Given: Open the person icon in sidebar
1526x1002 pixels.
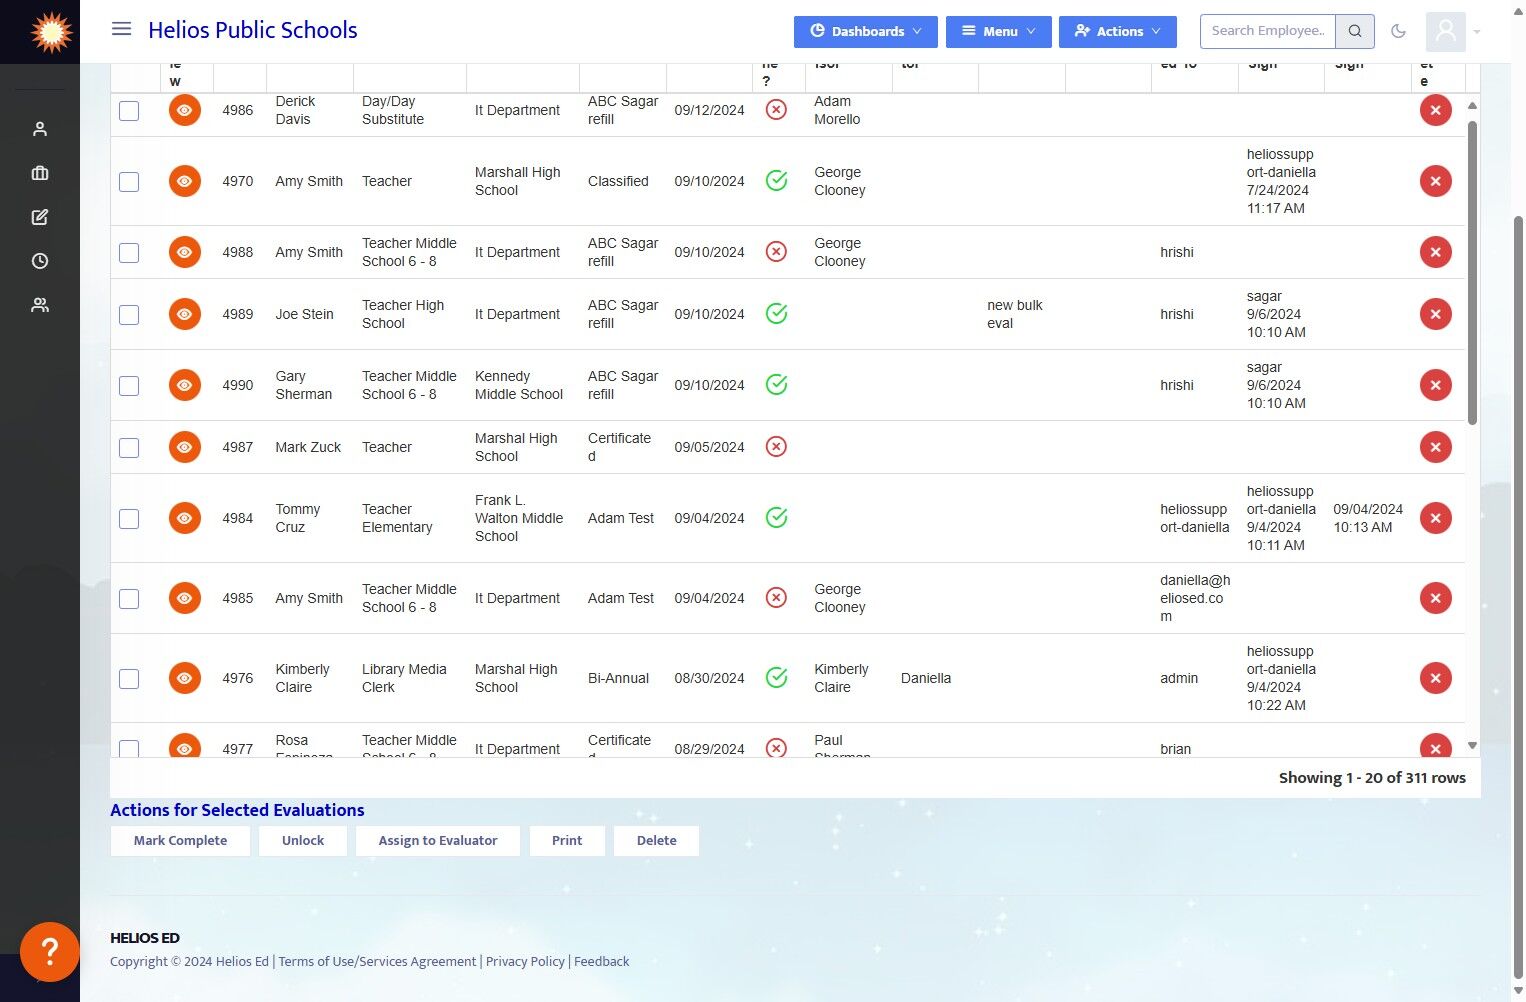Looking at the screenshot, I should click(x=40, y=129).
